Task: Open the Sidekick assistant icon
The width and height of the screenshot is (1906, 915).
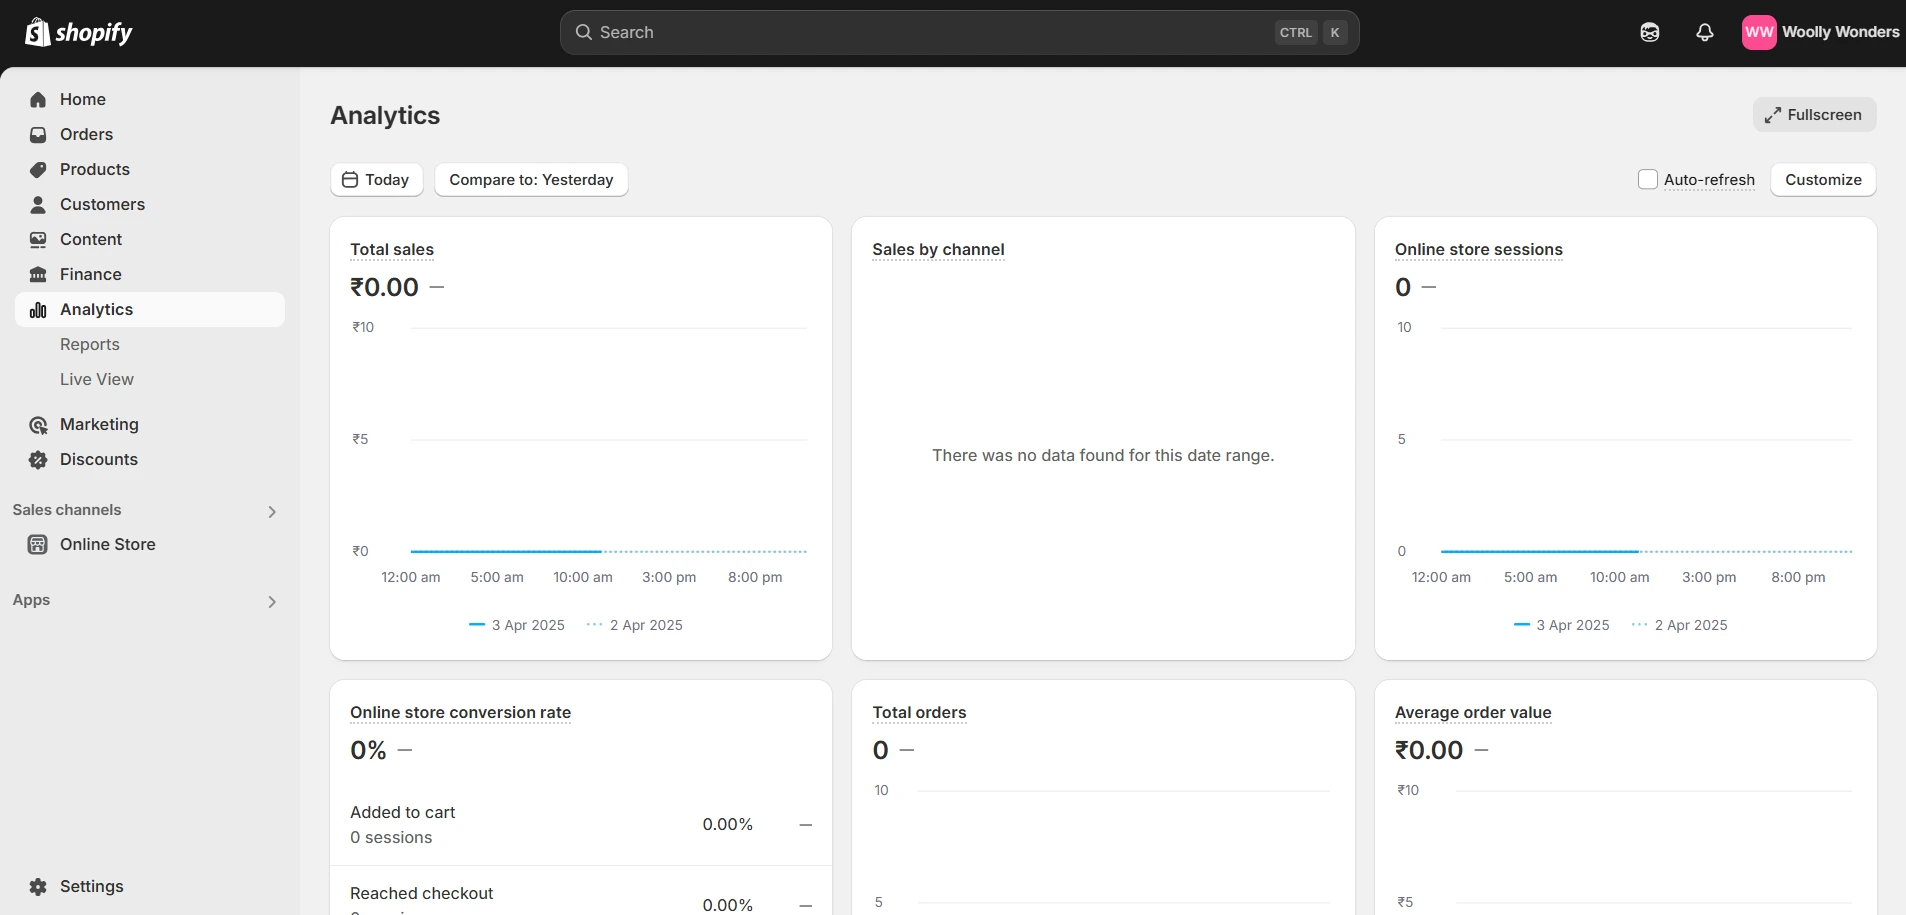Action: pos(1650,32)
